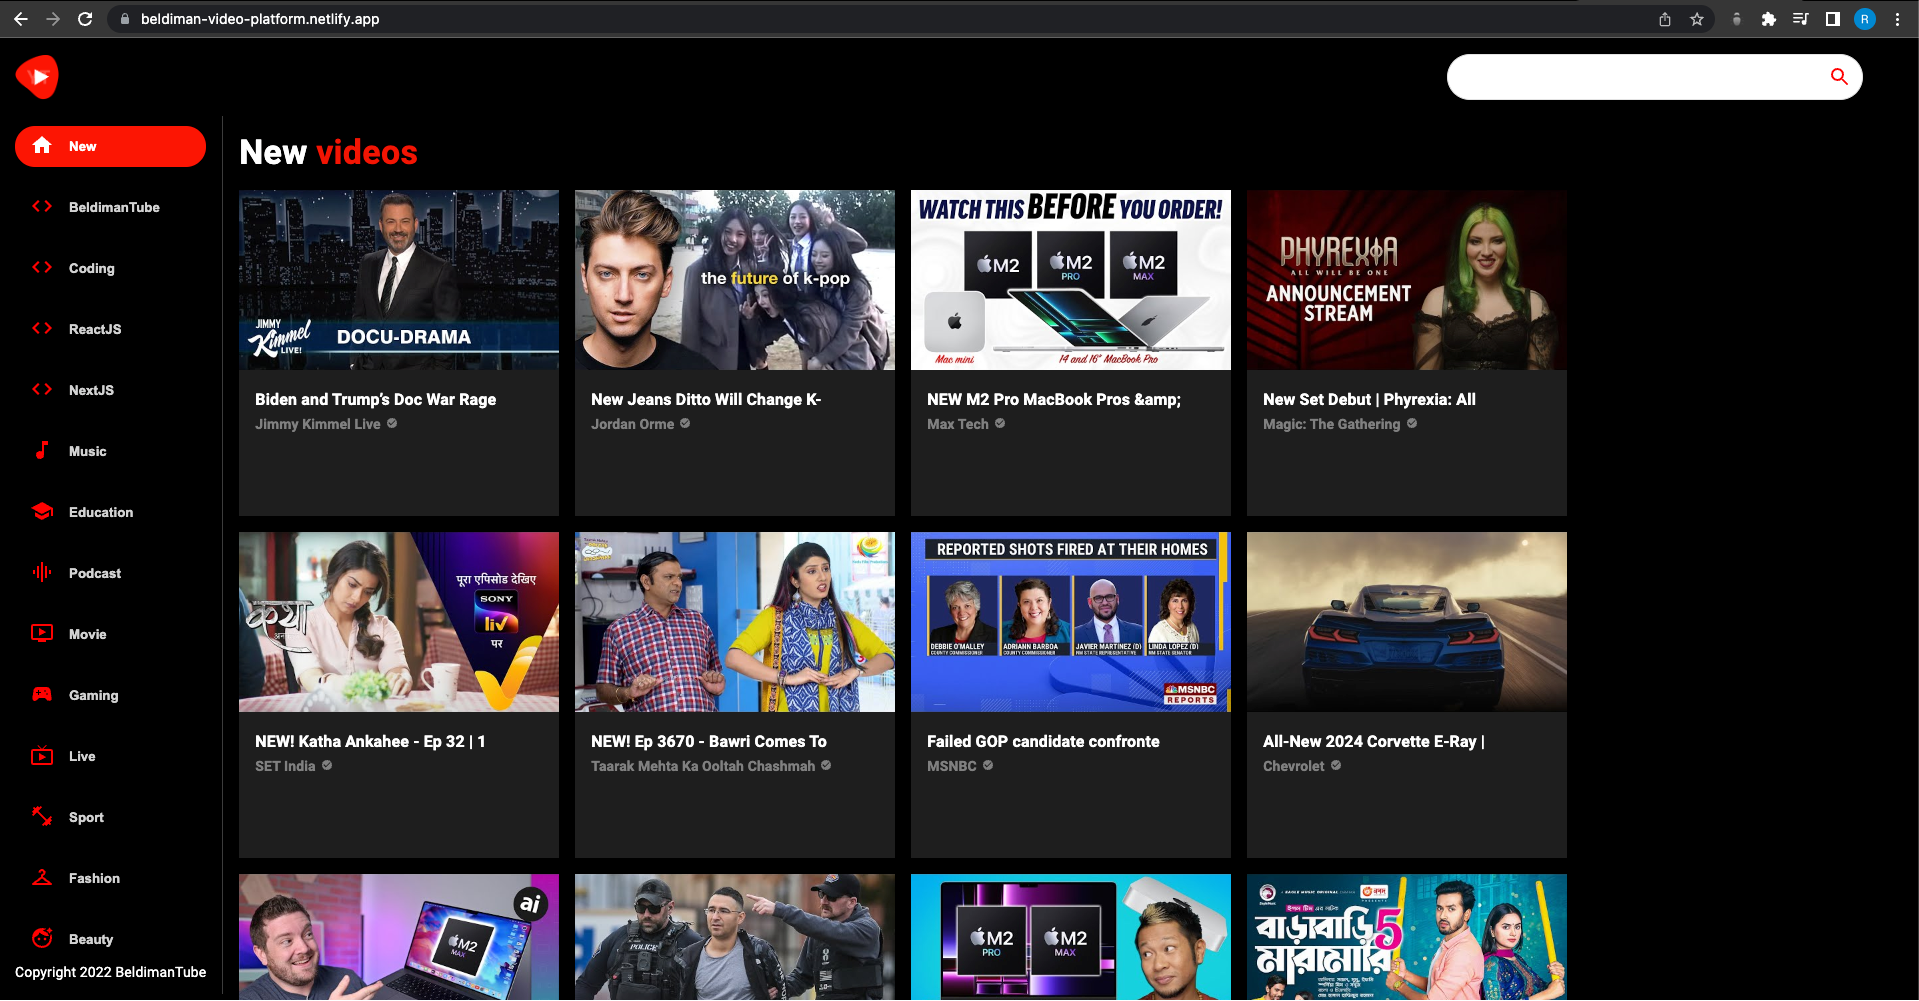Select Music category label
The image size is (1919, 1001).
point(88,451)
